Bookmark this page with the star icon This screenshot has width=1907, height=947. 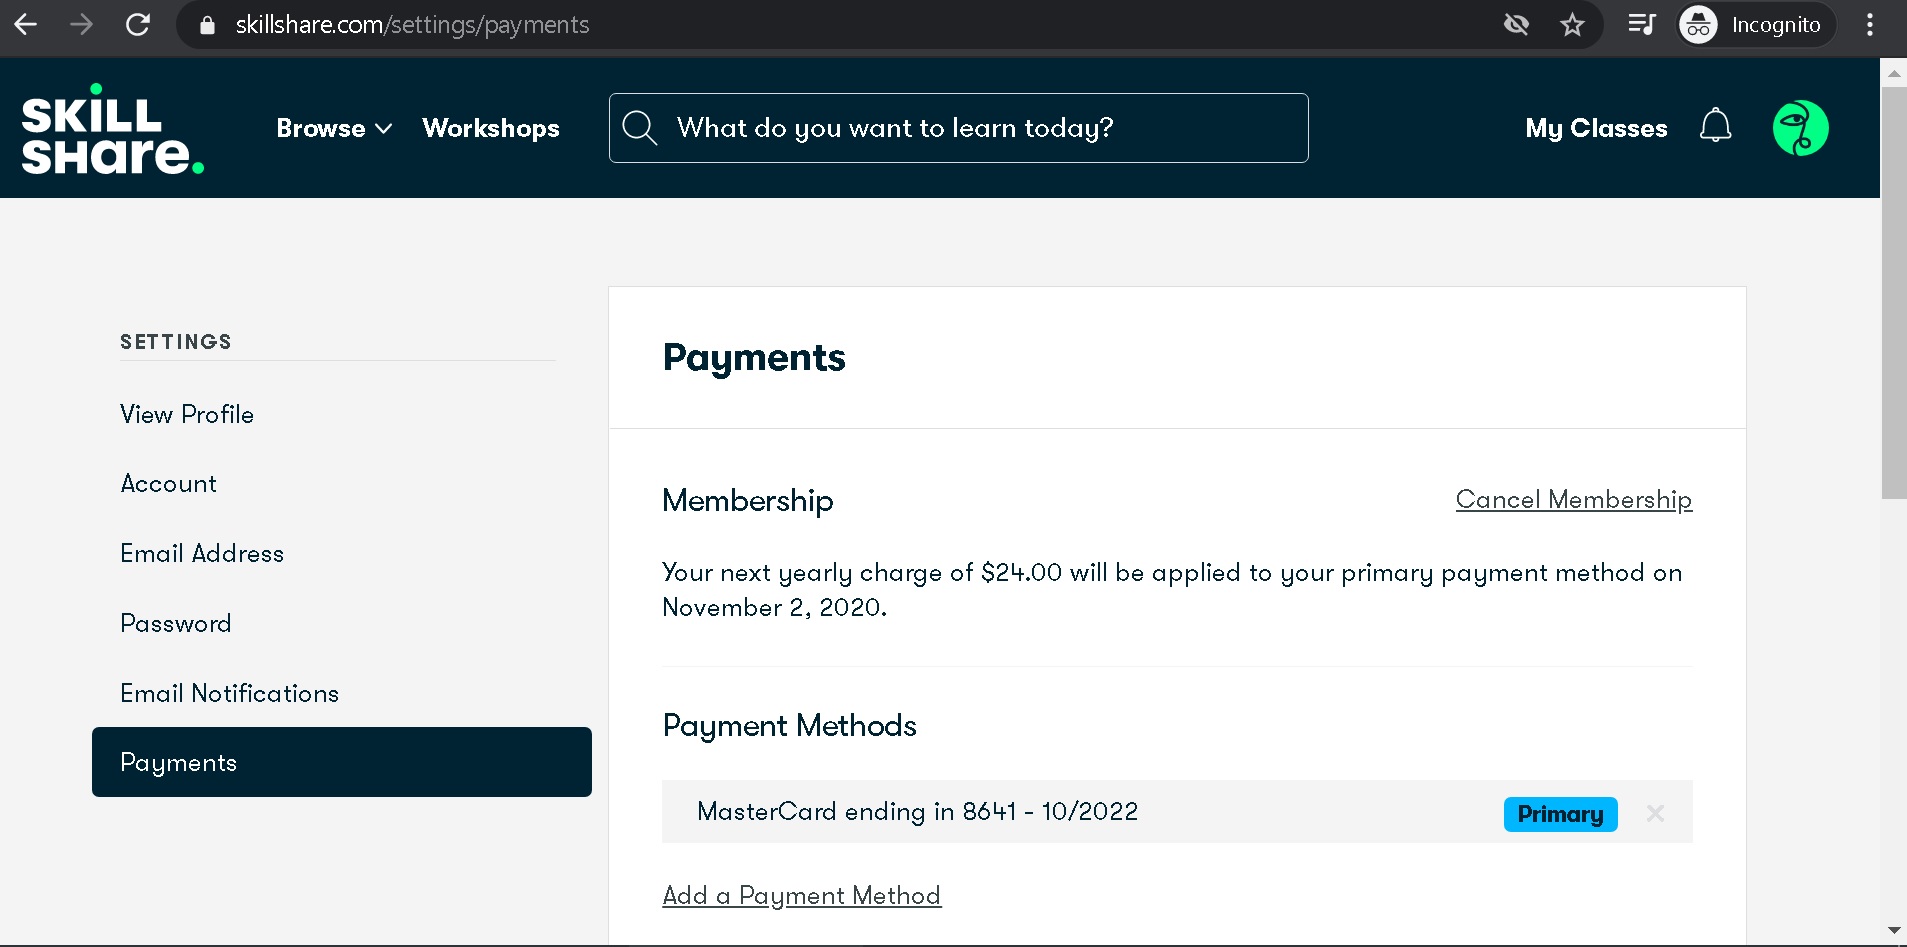pyautogui.click(x=1572, y=25)
